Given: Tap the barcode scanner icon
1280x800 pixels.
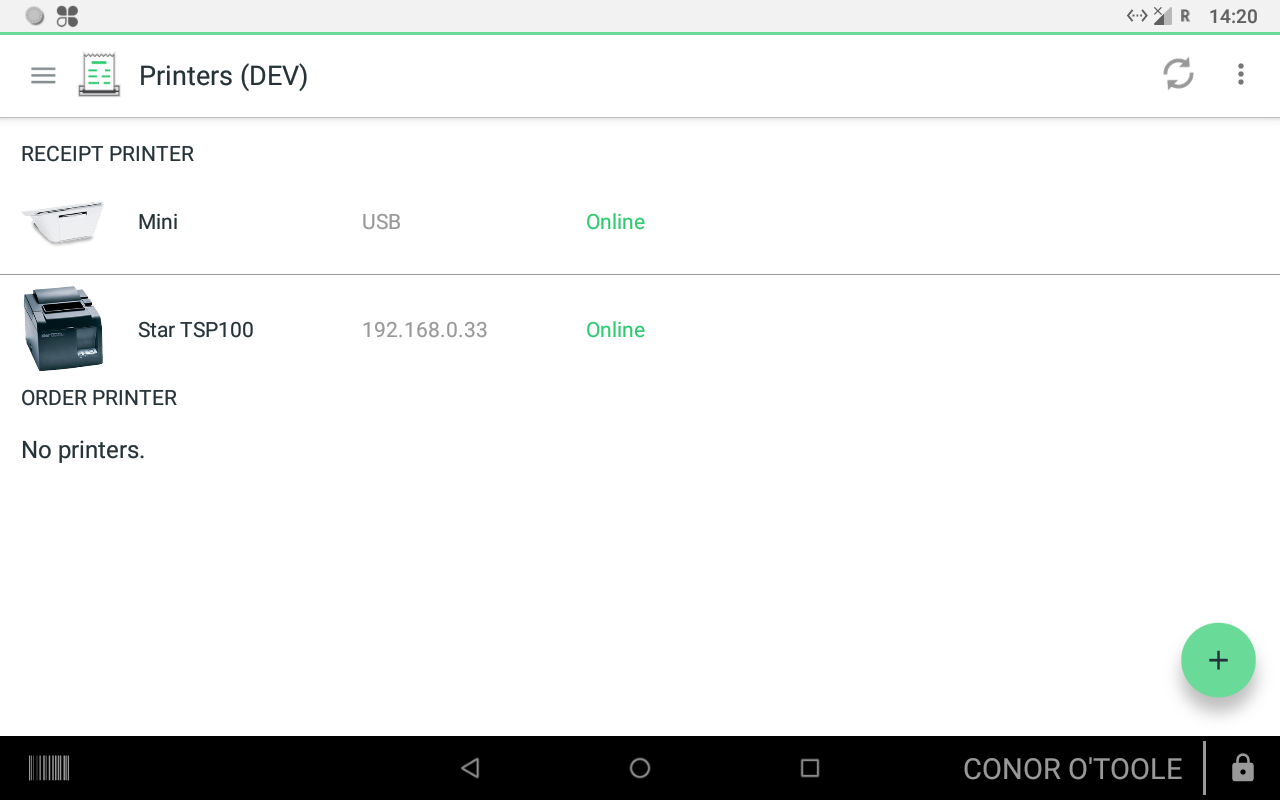Looking at the screenshot, I should pos(49,768).
